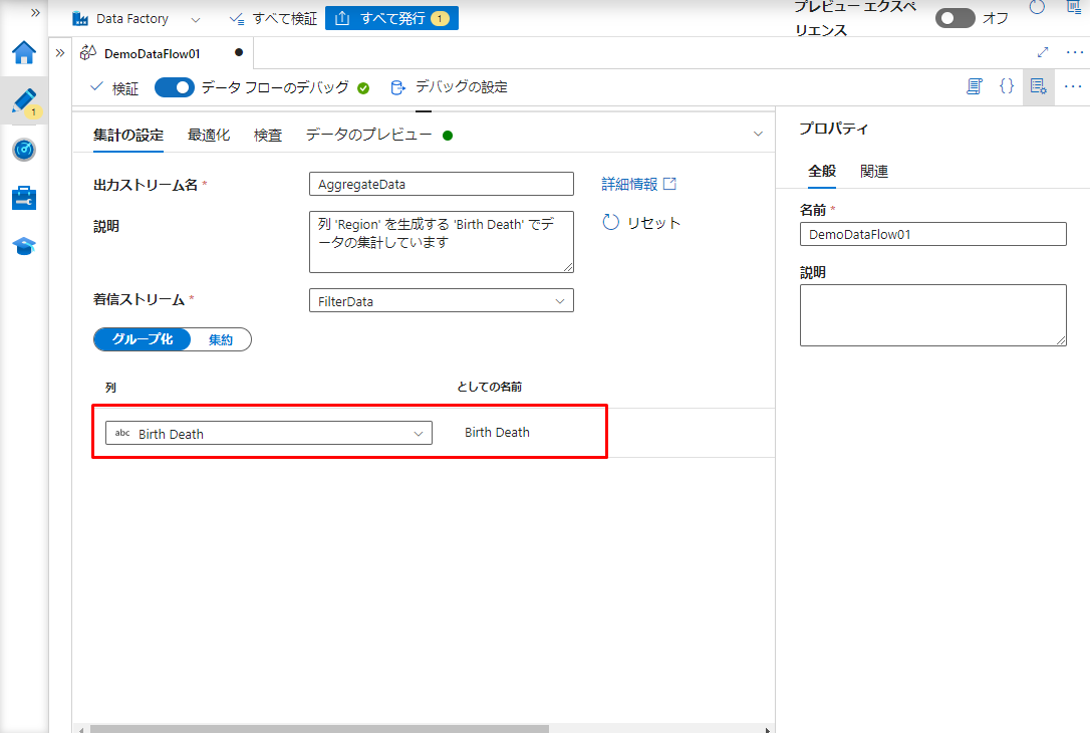This screenshot has width=1090, height=733.
Task: Click the code view curly braces icon
Action: pos(1007,87)
